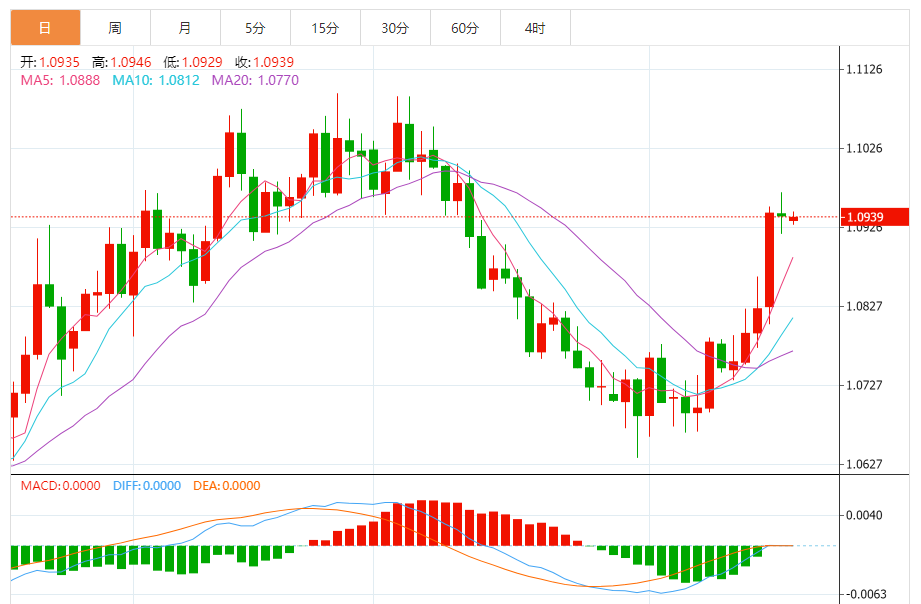
Task: Click the MA10: 1.0812 indicator label
Action: (x=156, y=80)
